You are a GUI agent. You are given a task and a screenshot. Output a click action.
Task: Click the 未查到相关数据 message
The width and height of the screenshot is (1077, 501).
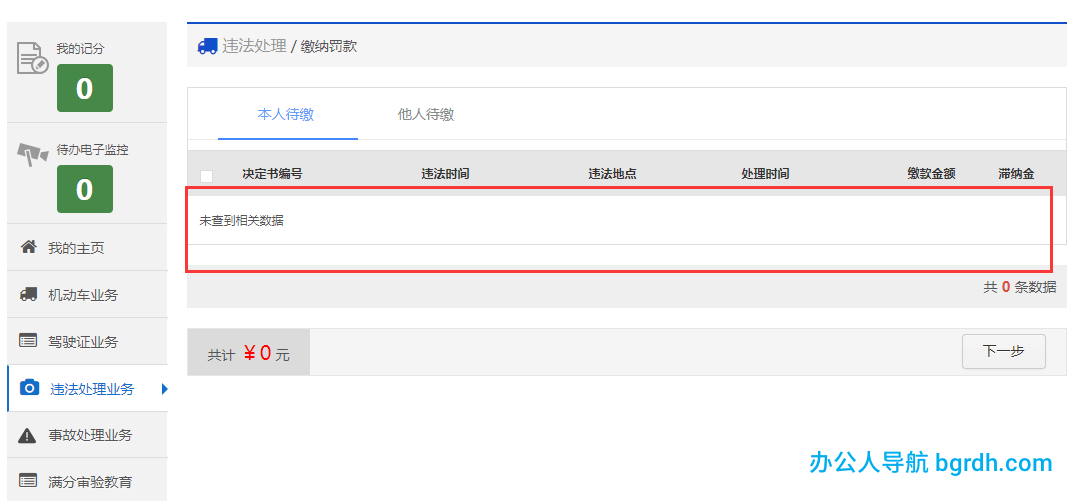242,221
